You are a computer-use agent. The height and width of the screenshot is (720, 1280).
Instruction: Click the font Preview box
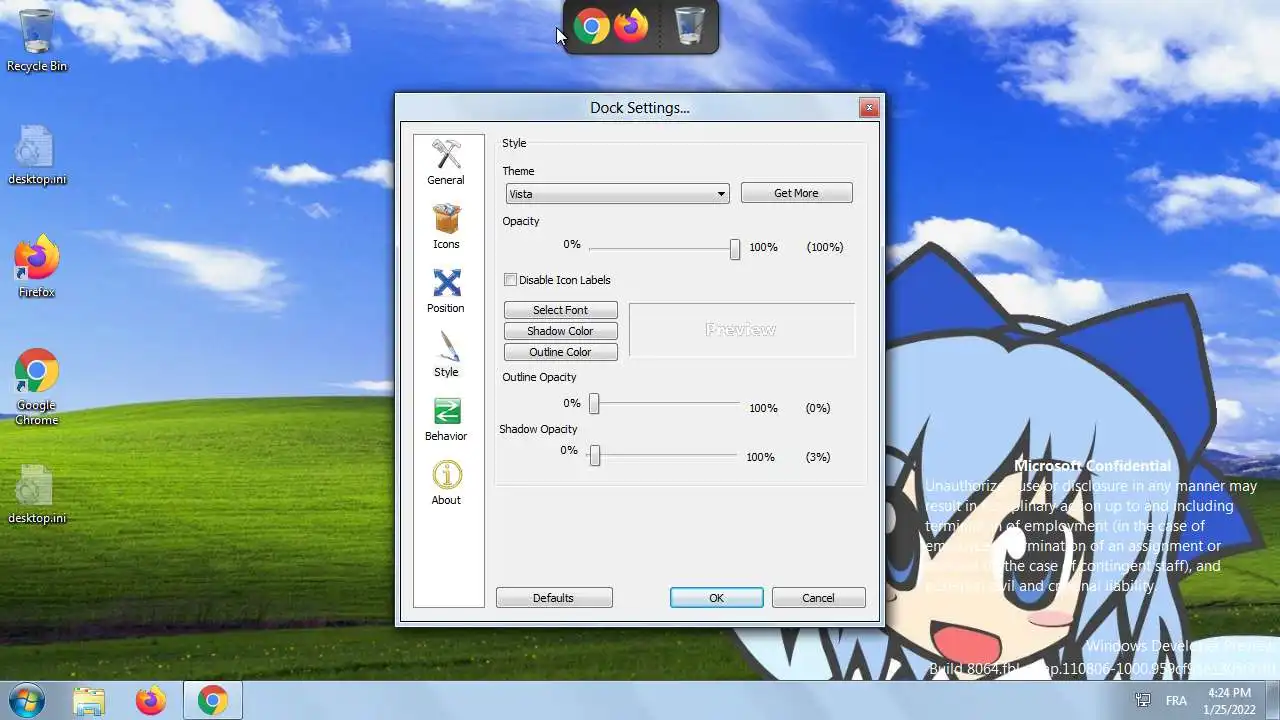741,330
